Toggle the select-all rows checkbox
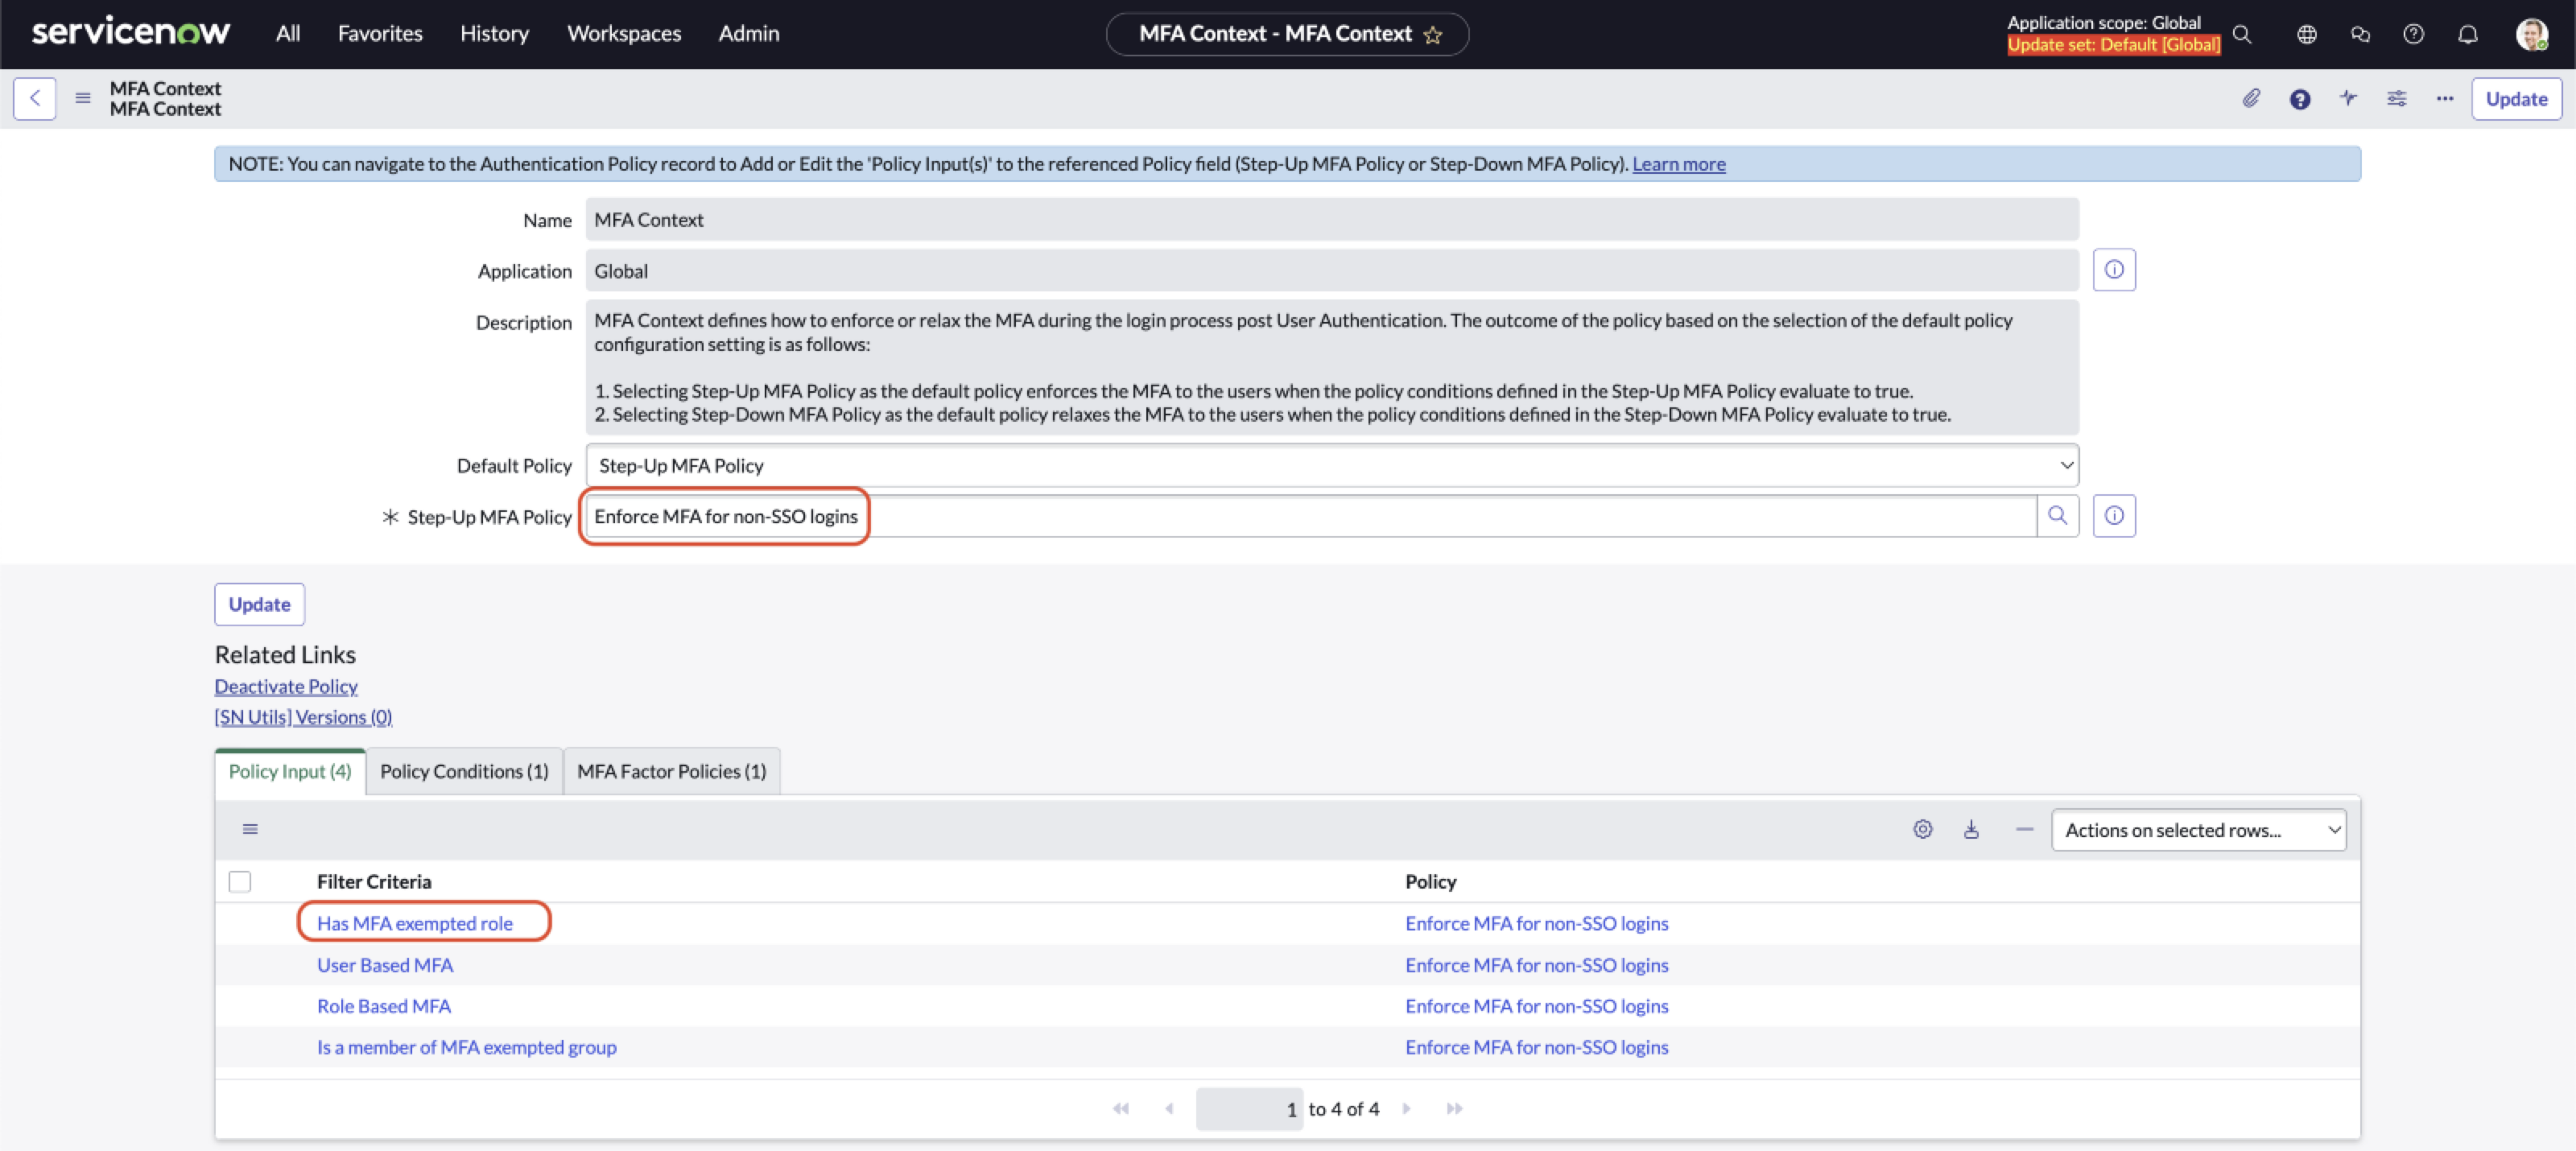Viewport: 2576px width, 1151px height. point(240,881)
